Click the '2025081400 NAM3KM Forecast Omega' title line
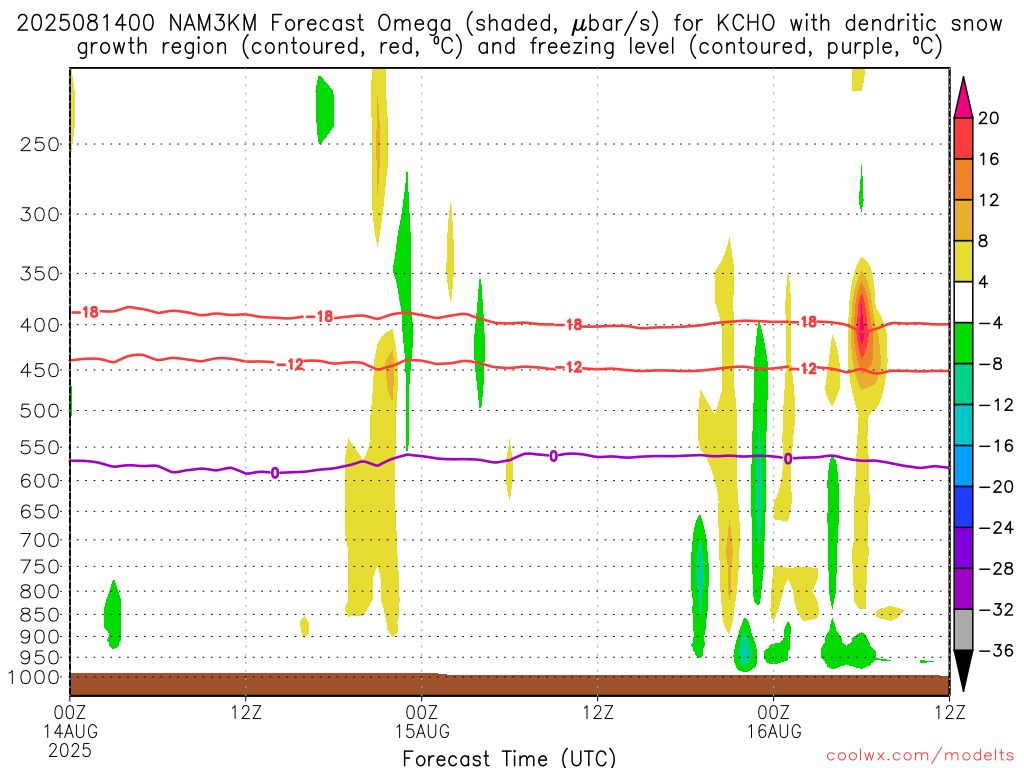Screen dimensions: 1024x768 509,24
